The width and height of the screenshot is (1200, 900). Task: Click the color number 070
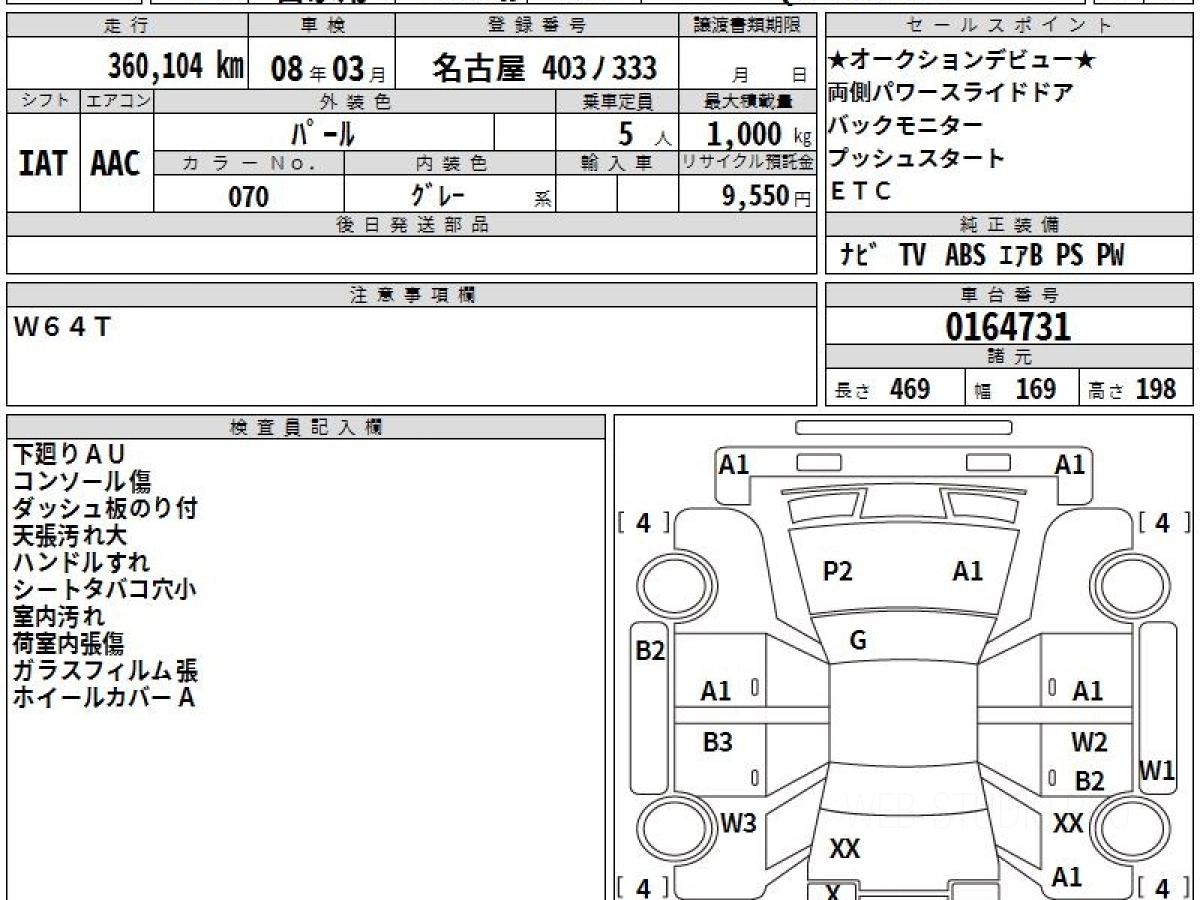pos(249,196)
